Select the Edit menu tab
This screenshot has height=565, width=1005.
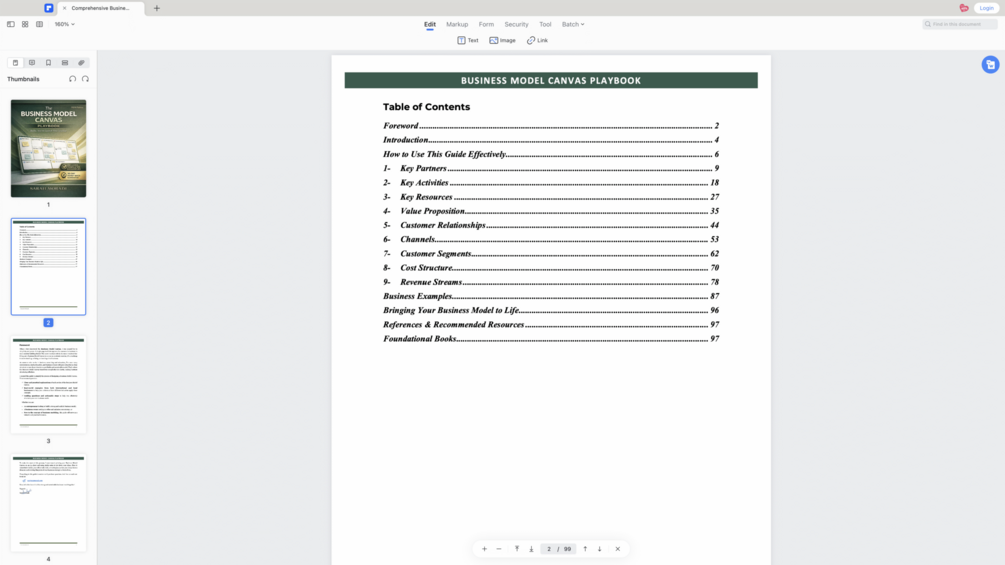429,24
